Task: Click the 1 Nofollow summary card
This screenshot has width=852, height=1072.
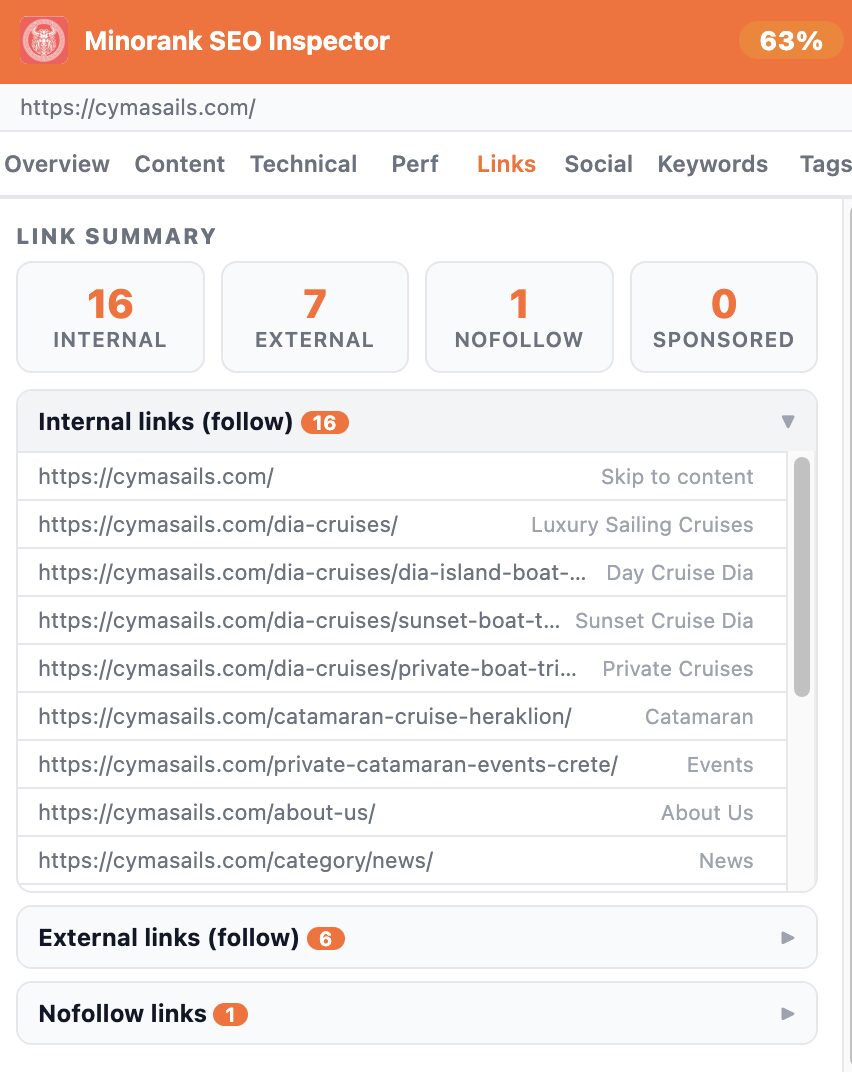Action: 519,317
